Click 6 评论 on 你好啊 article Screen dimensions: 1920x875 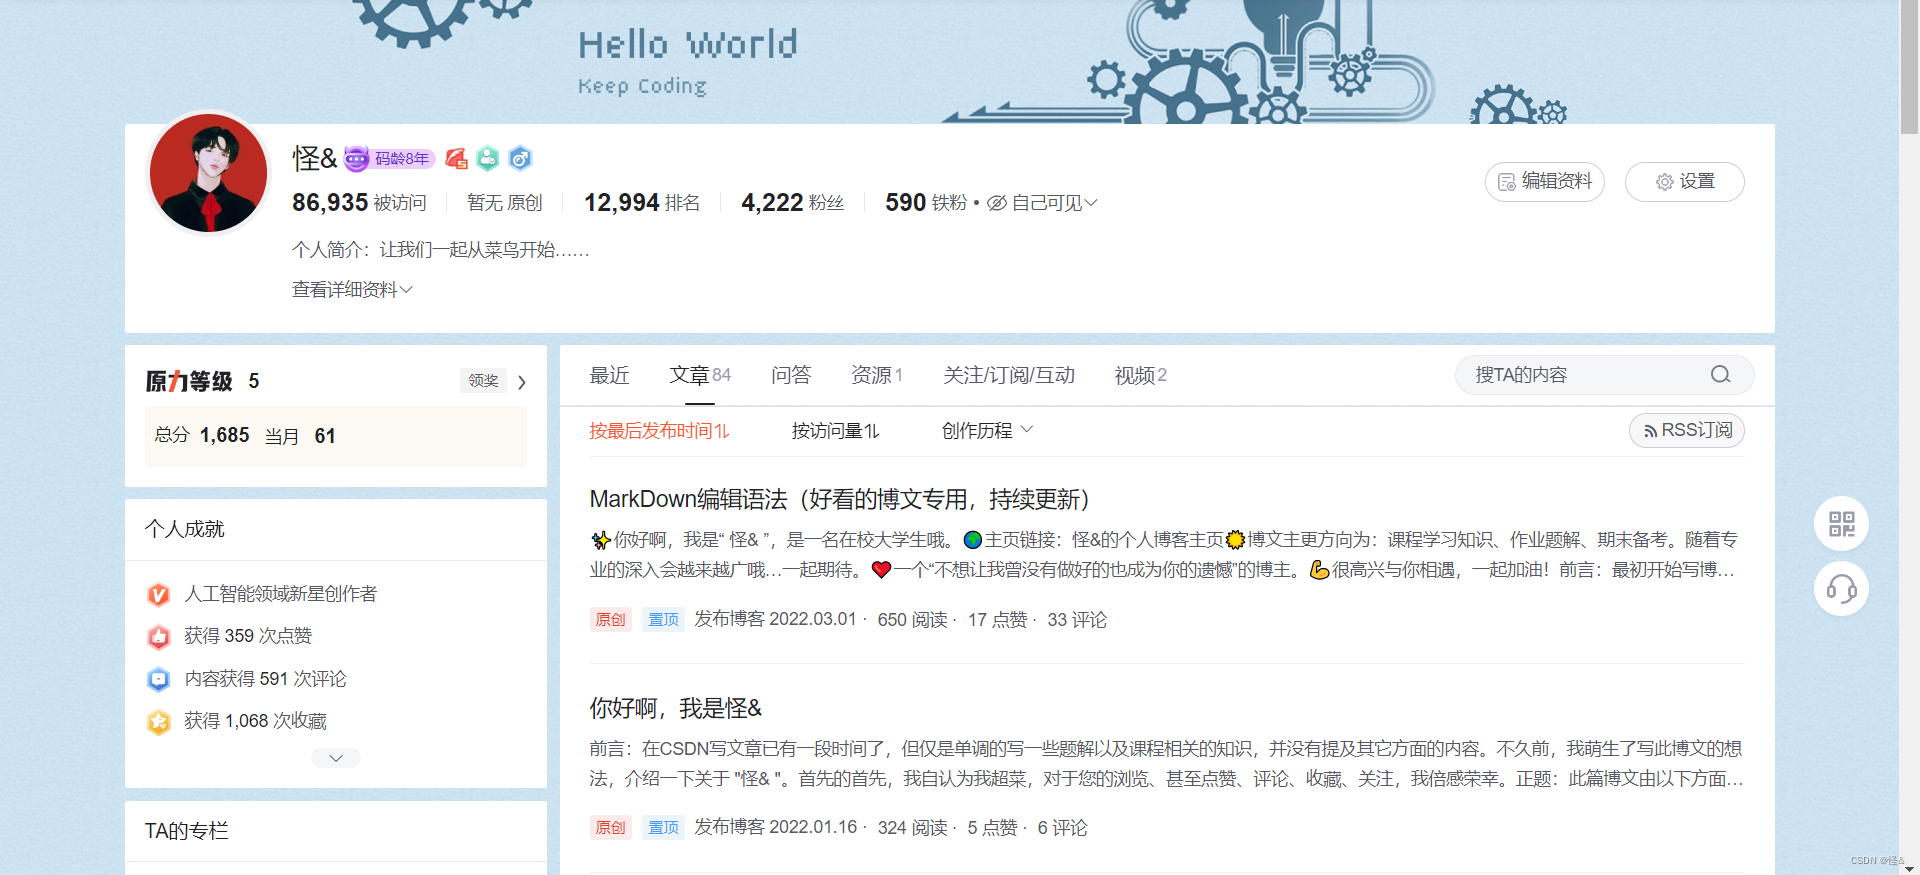1062,828
